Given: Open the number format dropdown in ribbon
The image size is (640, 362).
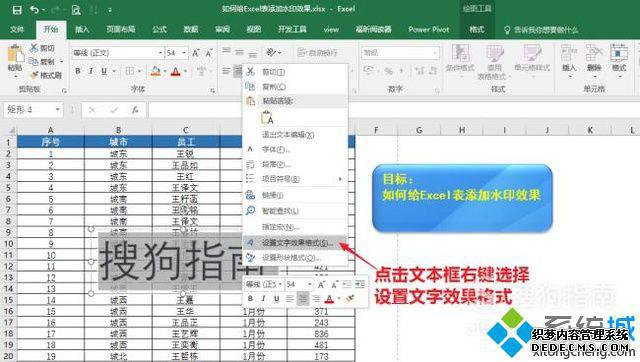Looking at the screenshot, I should pyautogui.click(x=435, y=53).
